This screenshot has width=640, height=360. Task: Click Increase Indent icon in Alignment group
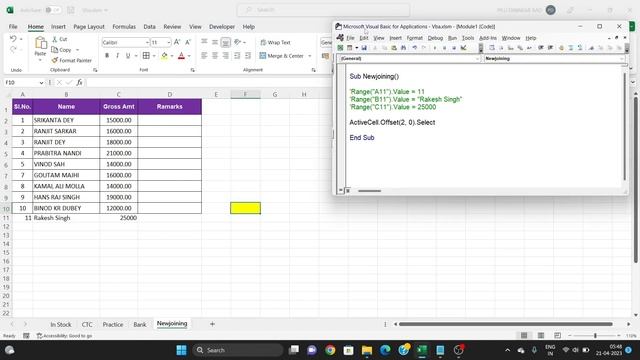tap(248, 56)
